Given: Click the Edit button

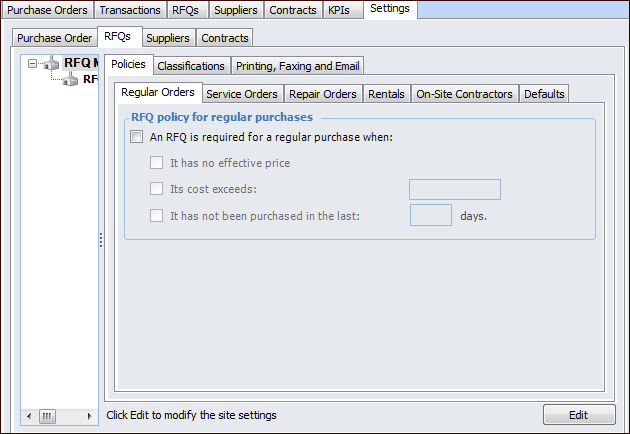Looking at the screenshot, I should coord(579,415).
